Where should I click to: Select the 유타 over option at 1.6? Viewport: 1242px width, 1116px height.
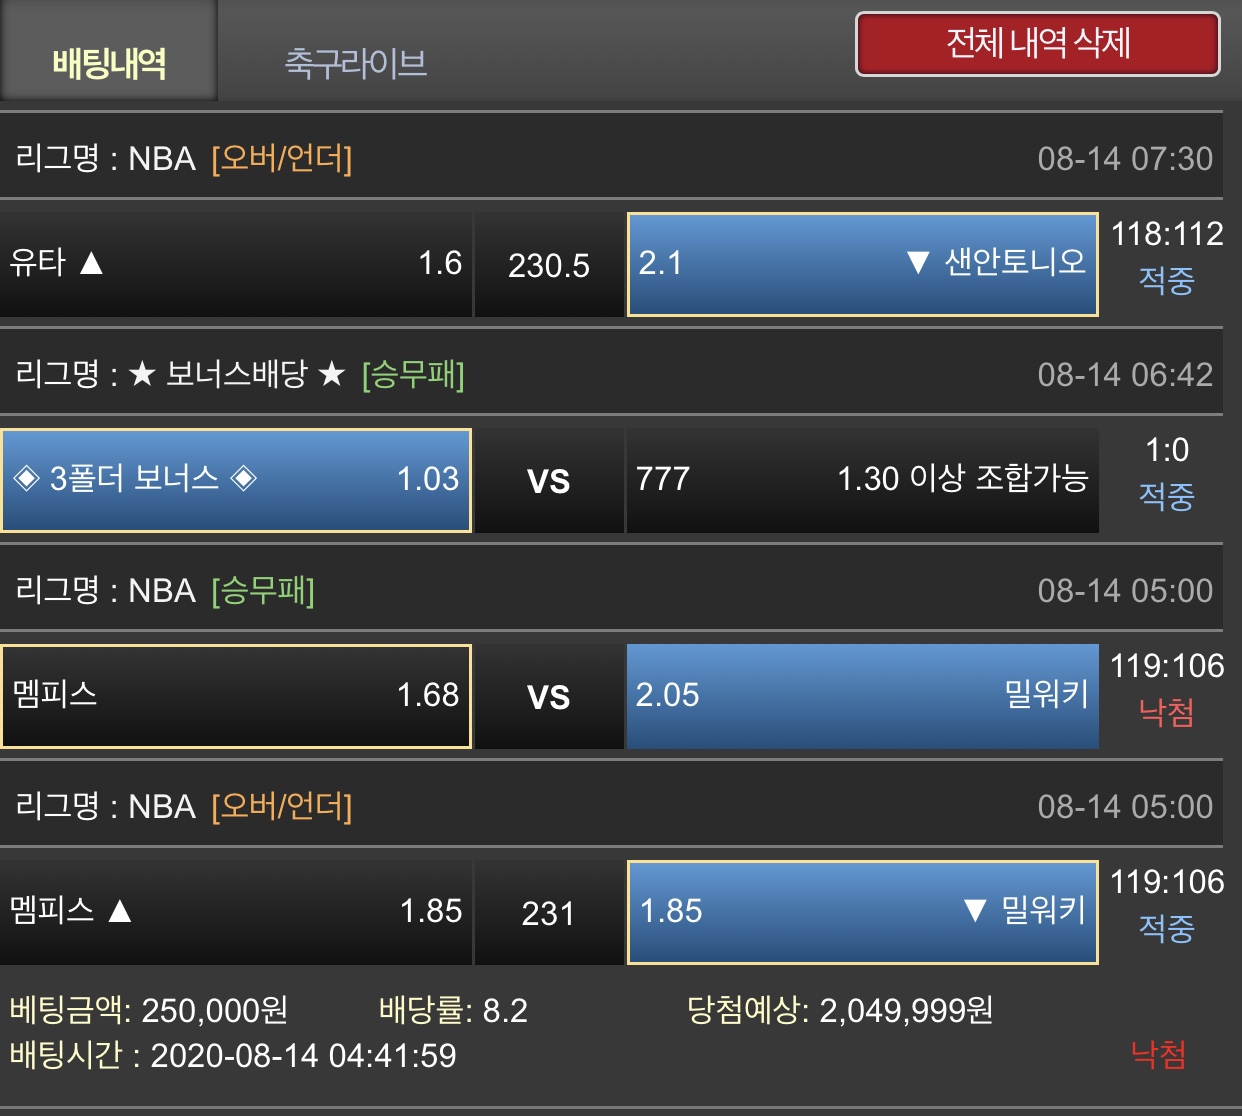tap(236, 264)
